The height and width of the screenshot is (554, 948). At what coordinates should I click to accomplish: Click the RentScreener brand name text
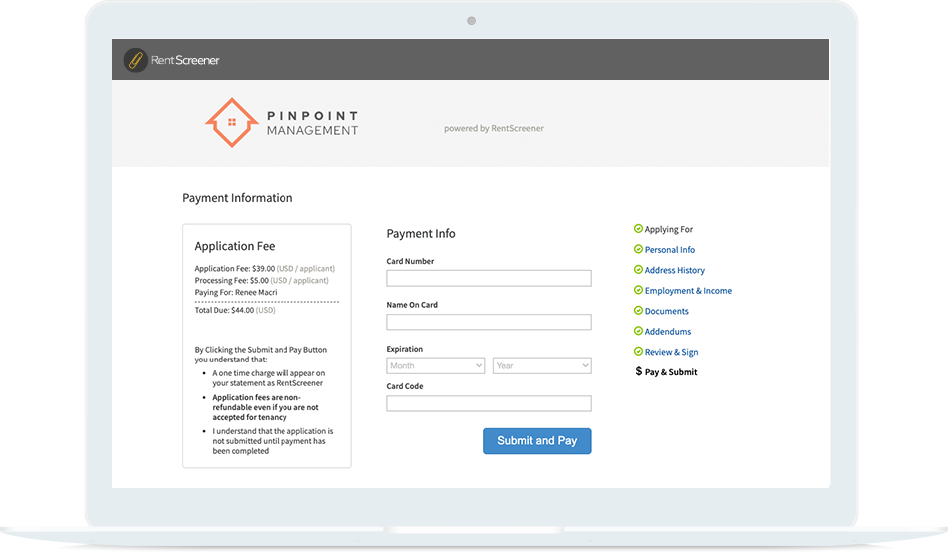click(185, 60)
